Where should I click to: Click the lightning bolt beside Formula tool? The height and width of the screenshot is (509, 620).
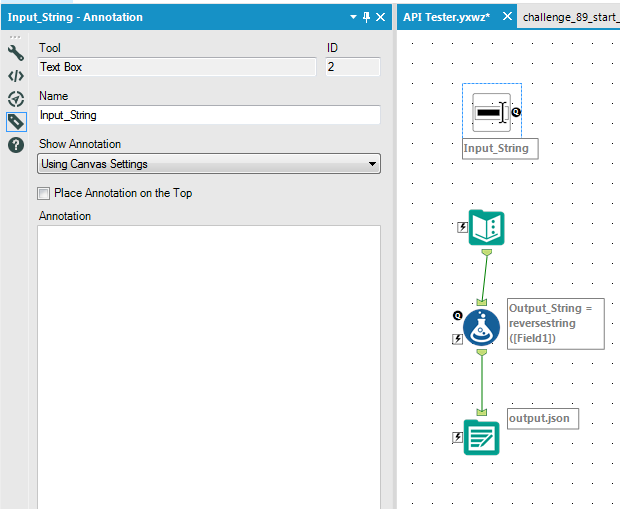pyautogui.click(x=457, y=339)
